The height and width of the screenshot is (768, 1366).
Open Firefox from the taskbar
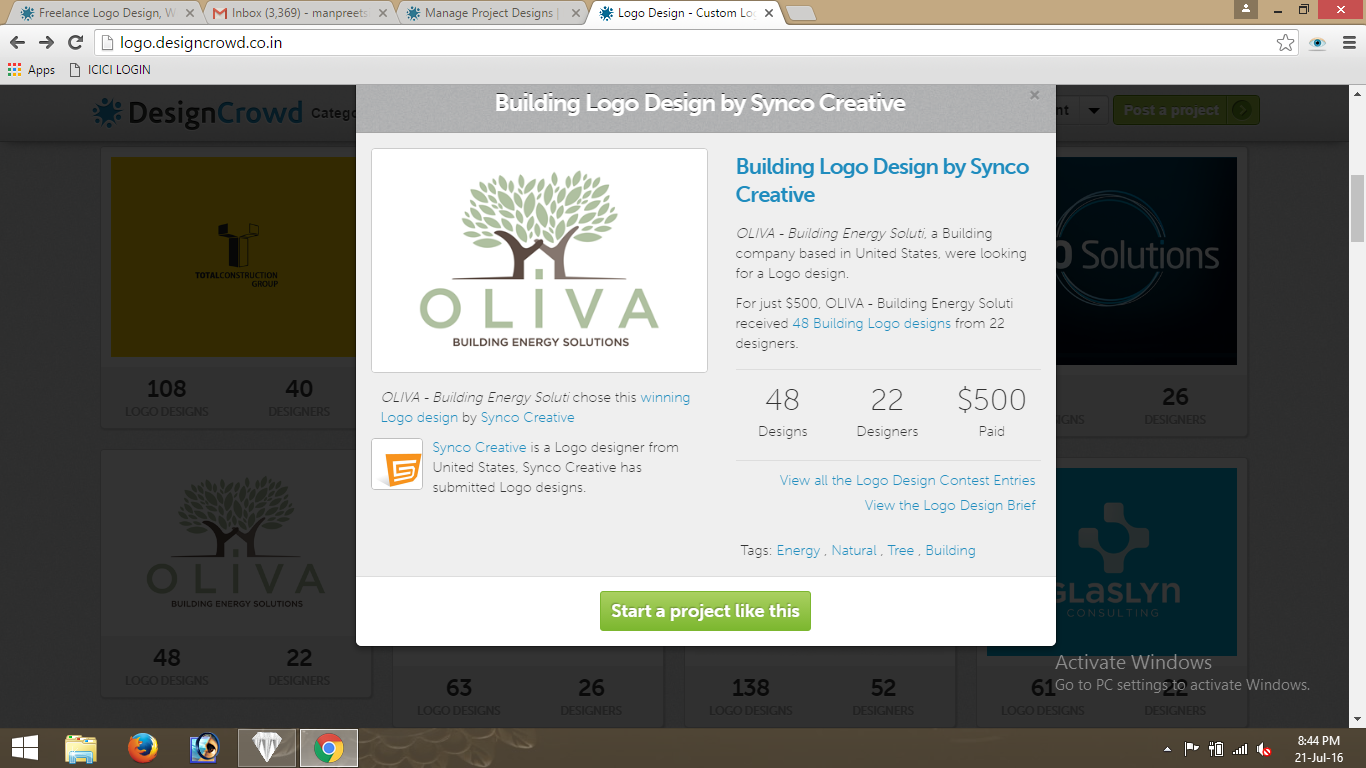143,748
